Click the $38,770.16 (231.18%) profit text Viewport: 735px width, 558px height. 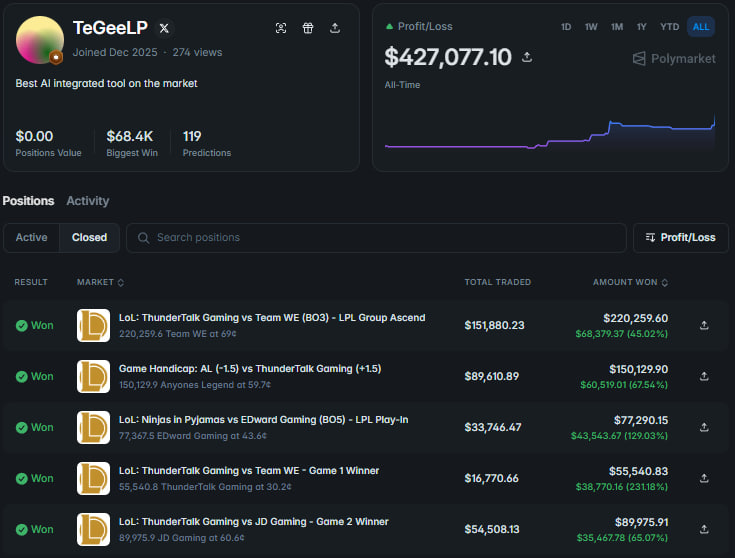[x=622, y=487]
